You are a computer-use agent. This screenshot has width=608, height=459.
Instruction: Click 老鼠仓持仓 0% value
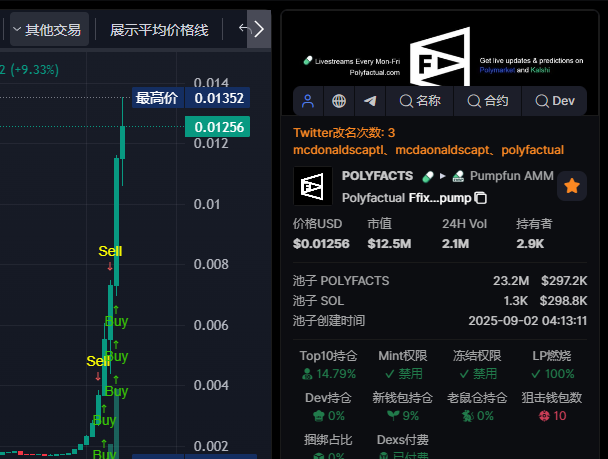(x=485, y=416)
